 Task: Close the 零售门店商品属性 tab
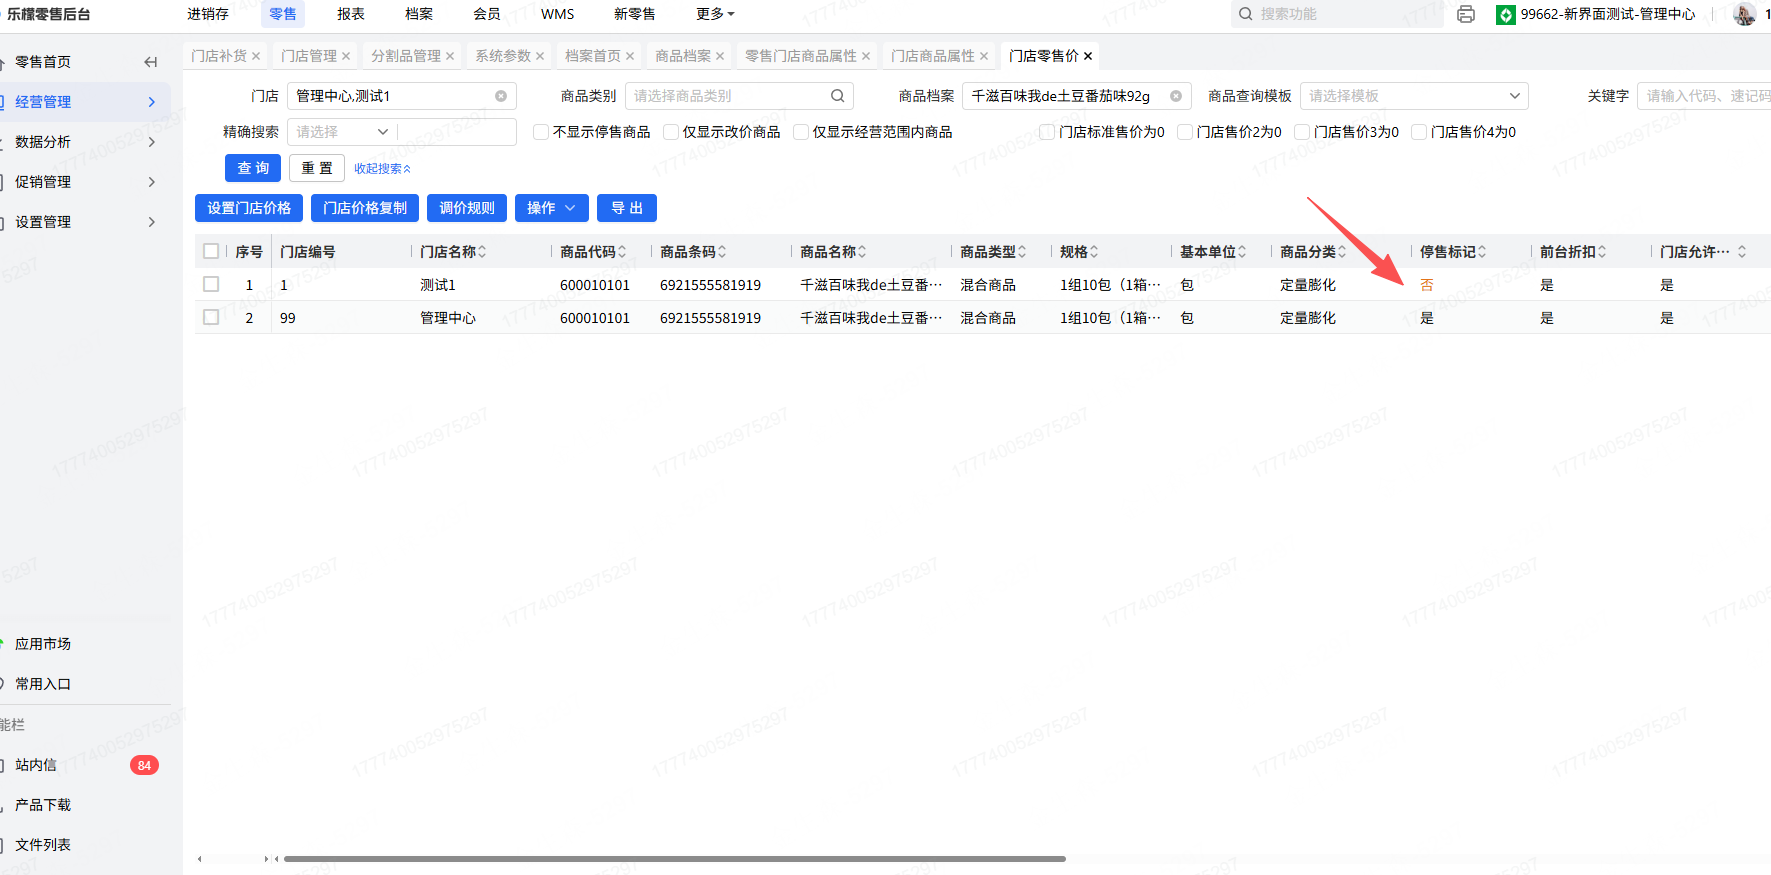click(x=866, y=56)
